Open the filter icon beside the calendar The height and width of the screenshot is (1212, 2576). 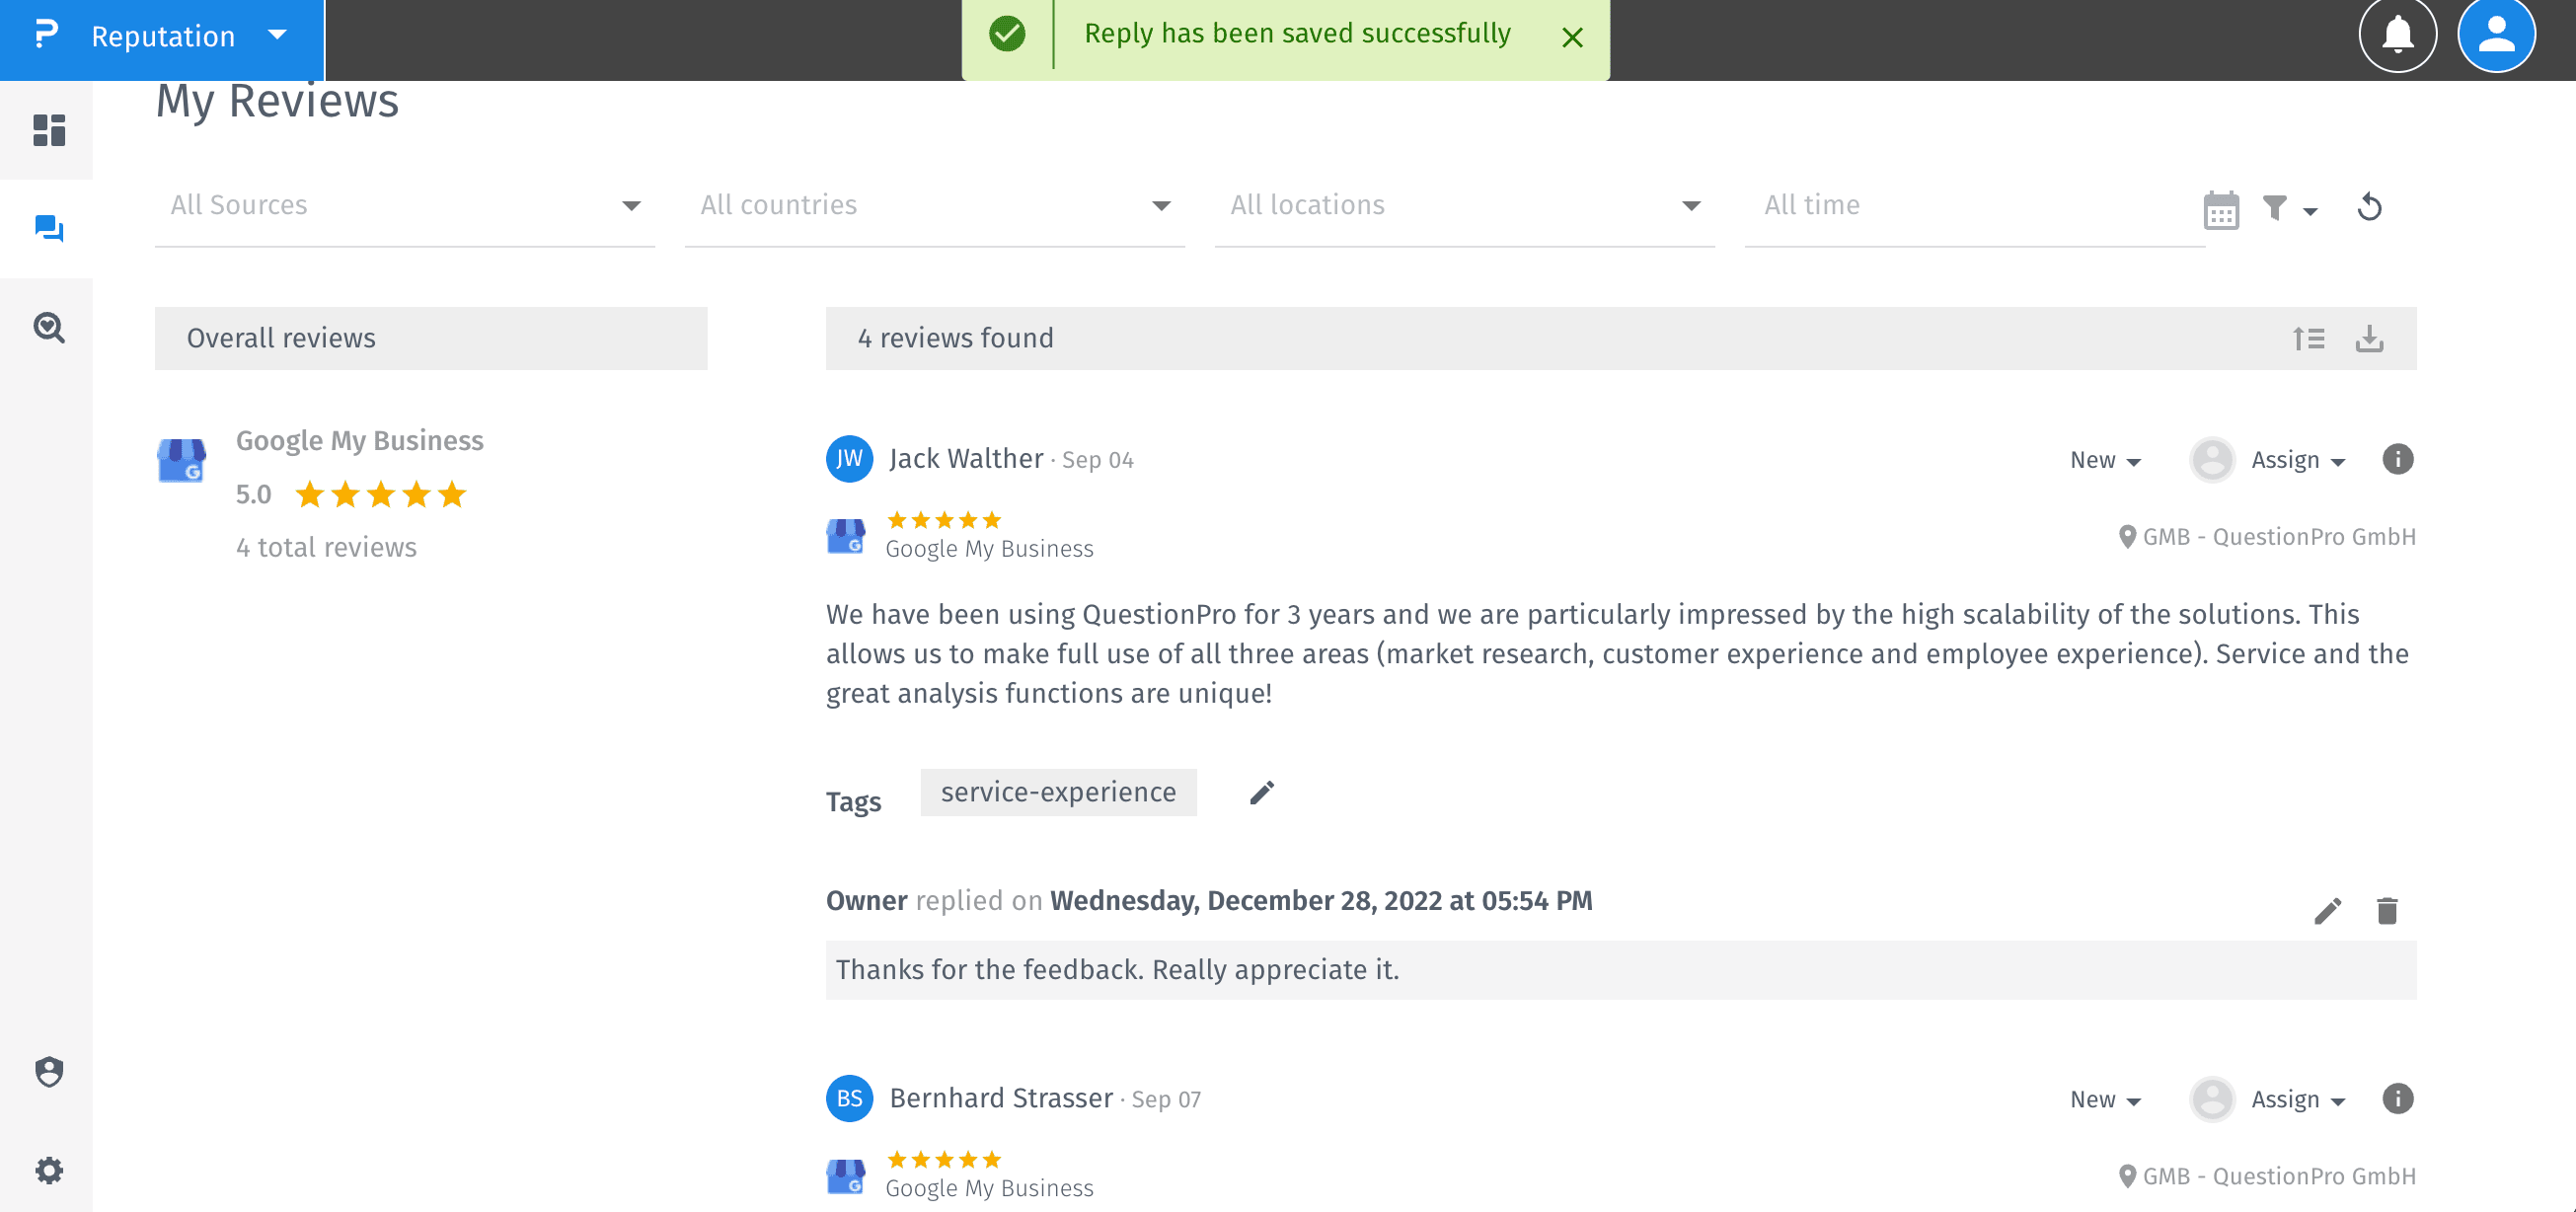click(2277, 208)
